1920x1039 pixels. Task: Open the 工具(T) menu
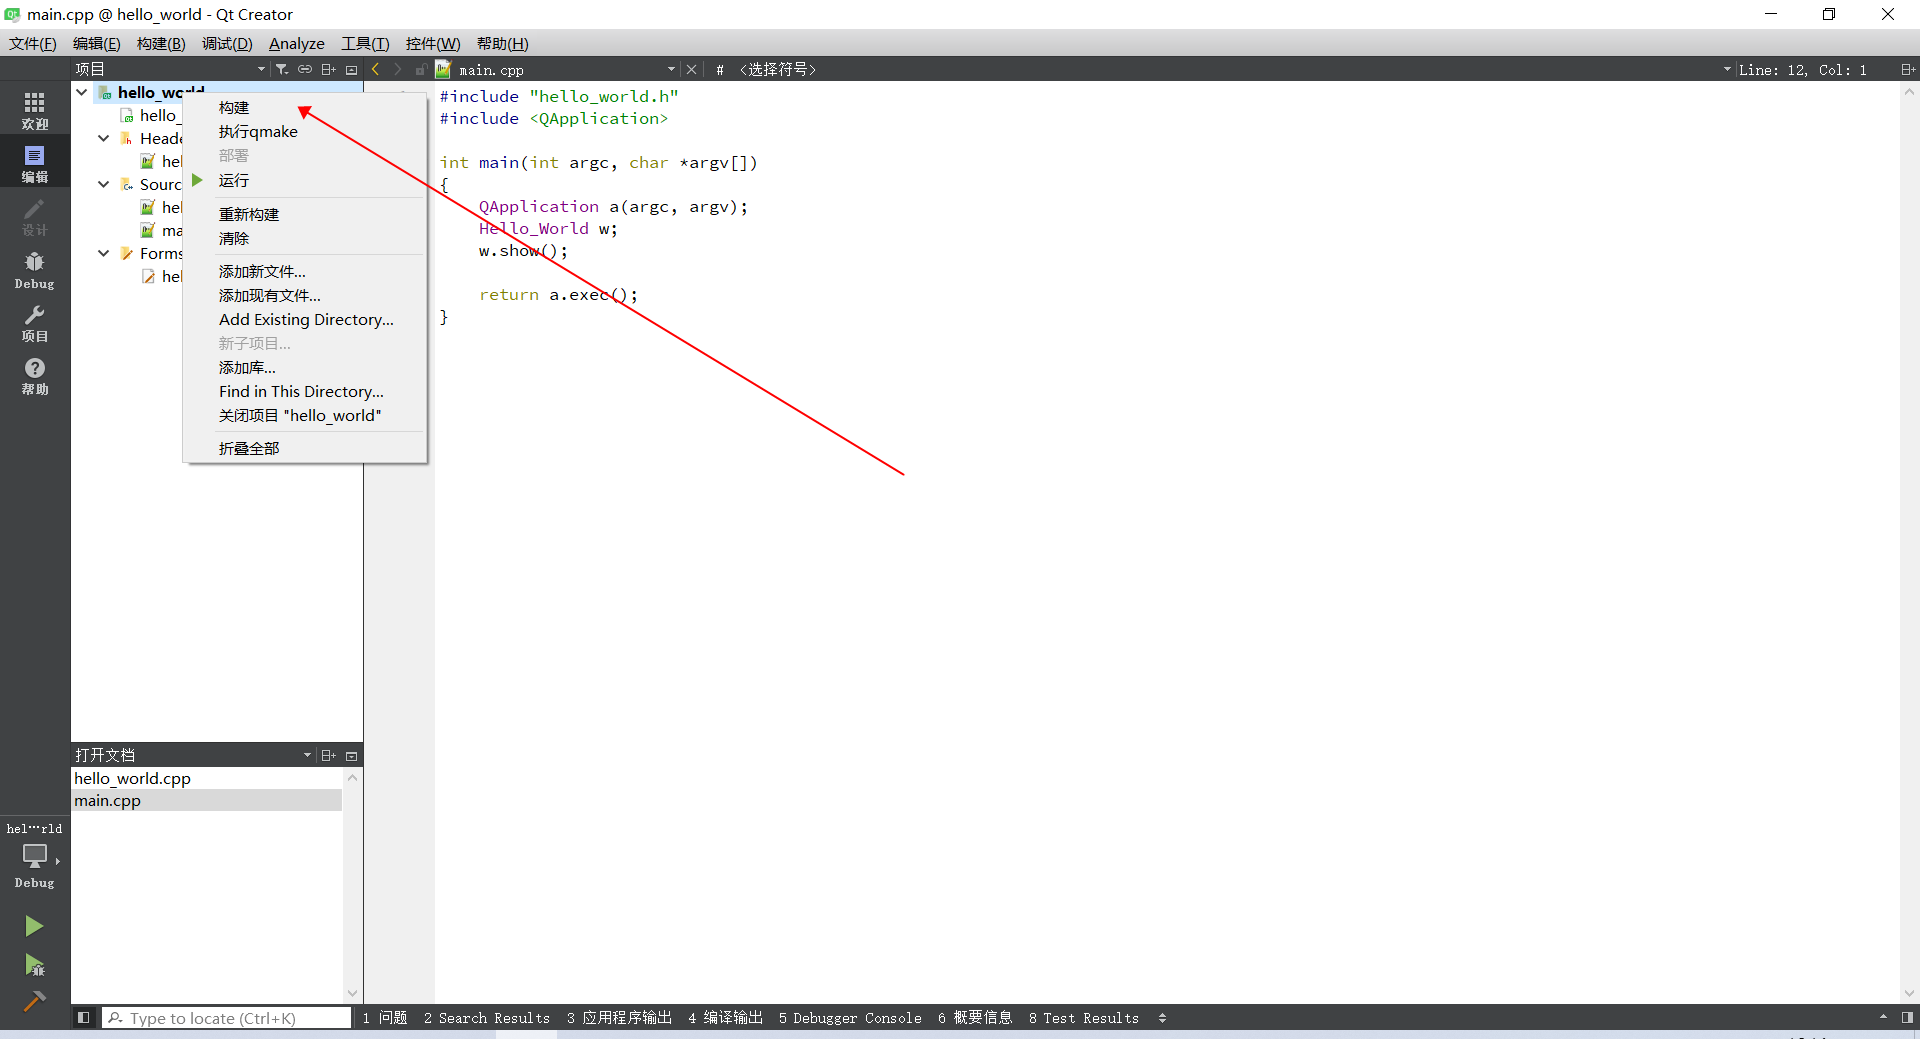pos(365,43)
